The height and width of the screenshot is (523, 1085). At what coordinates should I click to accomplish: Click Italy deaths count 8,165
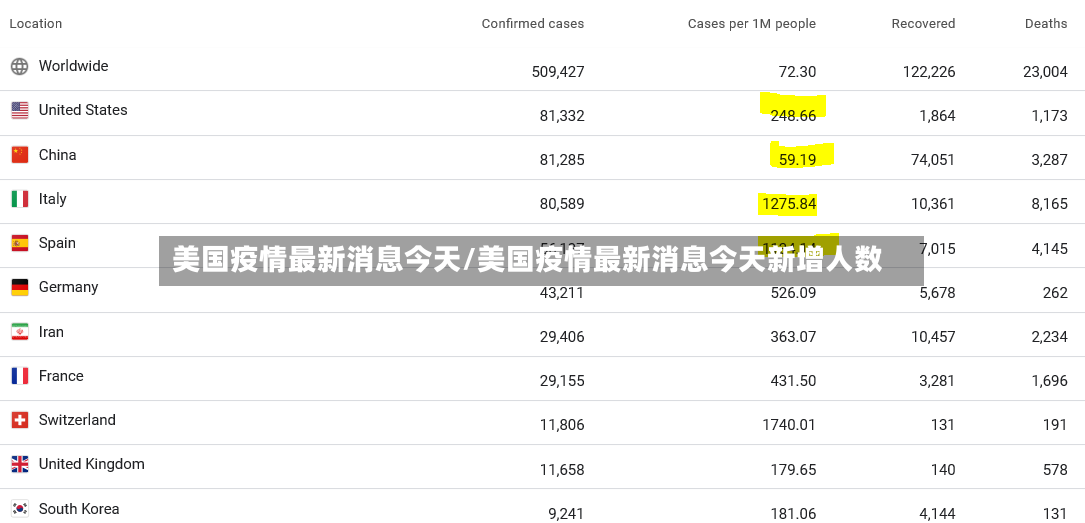coord(1049,204)
